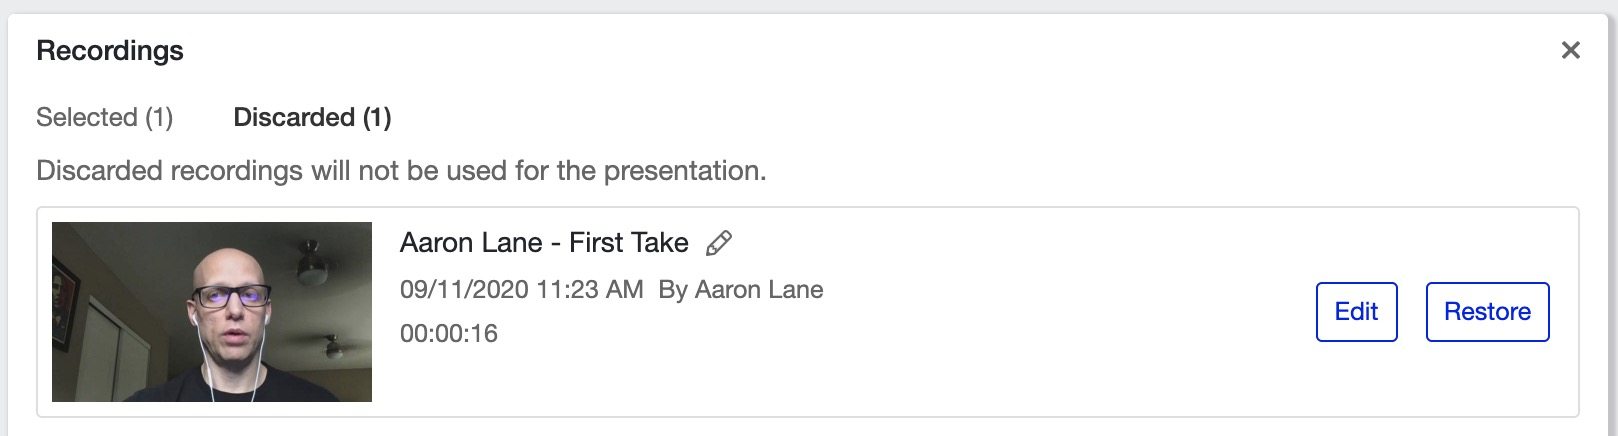Click the presenter's face in the thumbnail
1618x436 pixels.
click(230, 305)
